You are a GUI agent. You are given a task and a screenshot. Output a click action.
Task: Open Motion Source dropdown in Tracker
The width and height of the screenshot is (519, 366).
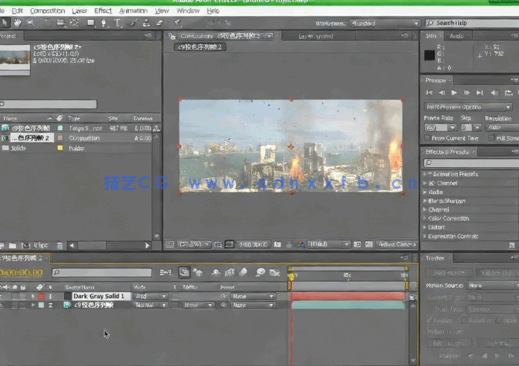tap(493, 285)
